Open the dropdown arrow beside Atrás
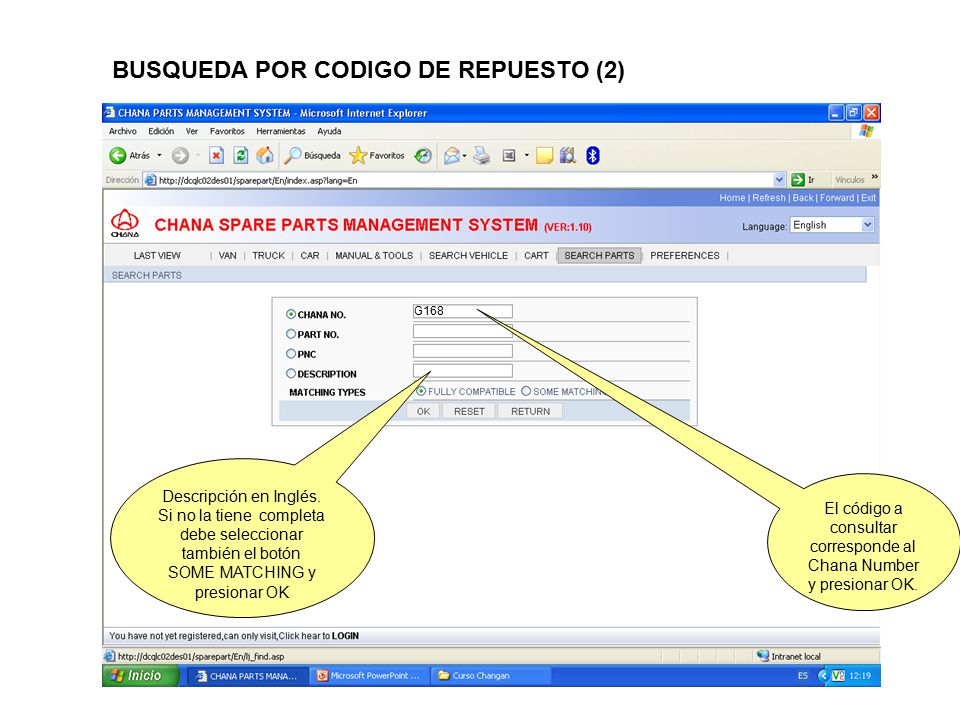960x720 pixels. (x=159, y=156)
